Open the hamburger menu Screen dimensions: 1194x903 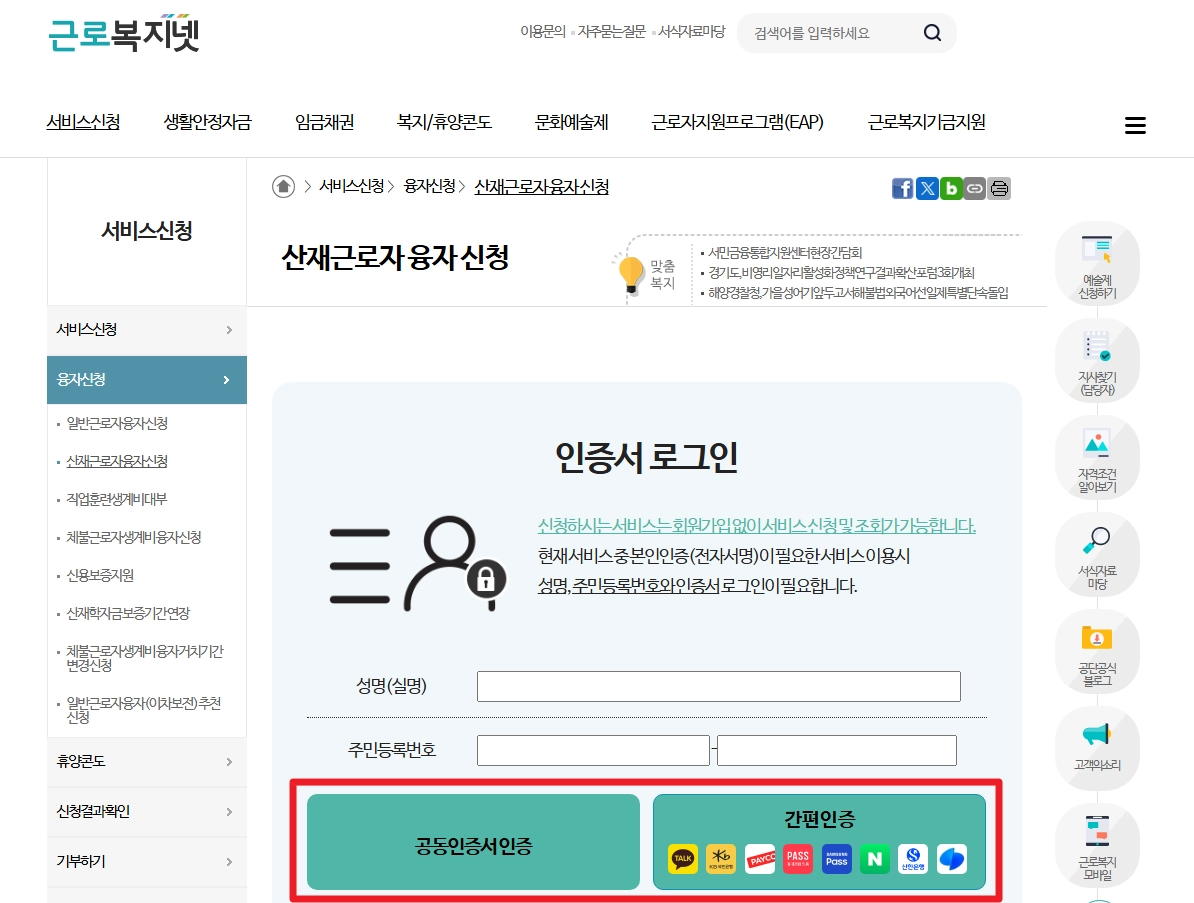click(1135, 124)
